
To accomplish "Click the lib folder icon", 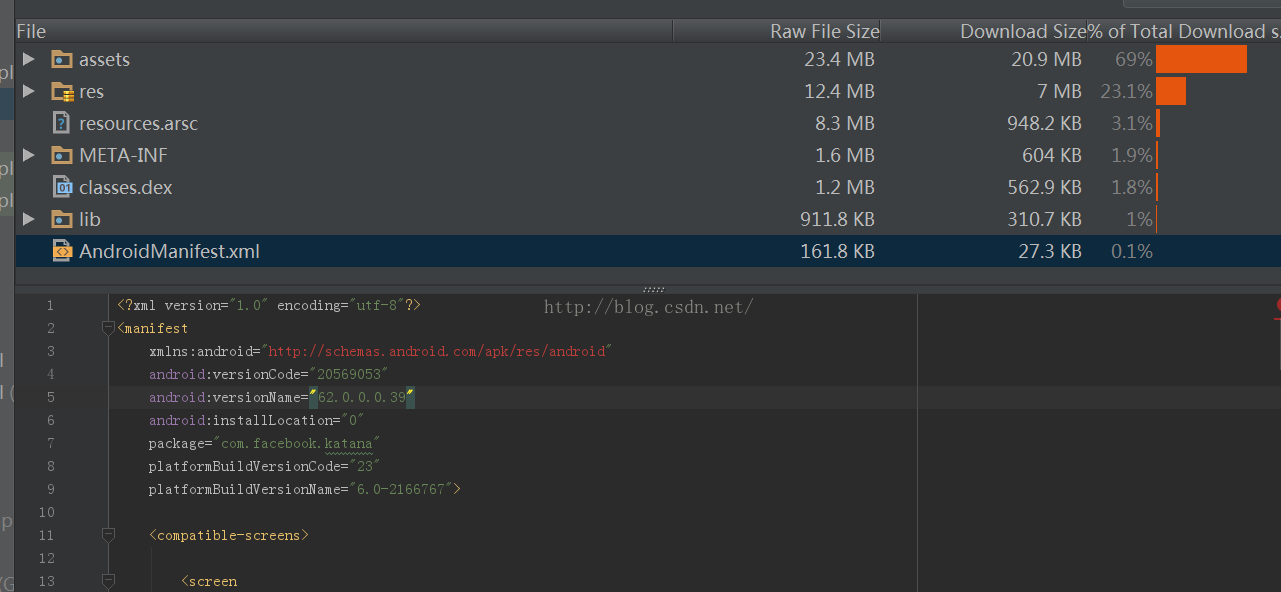I will [62, 219].
